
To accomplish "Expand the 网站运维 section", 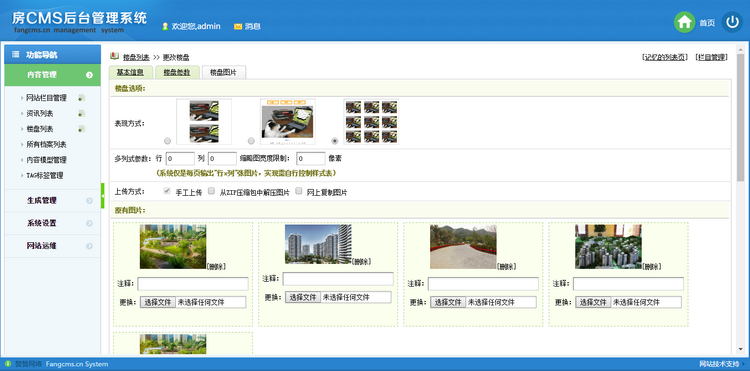I will pyautogui.click(x=53, y=246).
